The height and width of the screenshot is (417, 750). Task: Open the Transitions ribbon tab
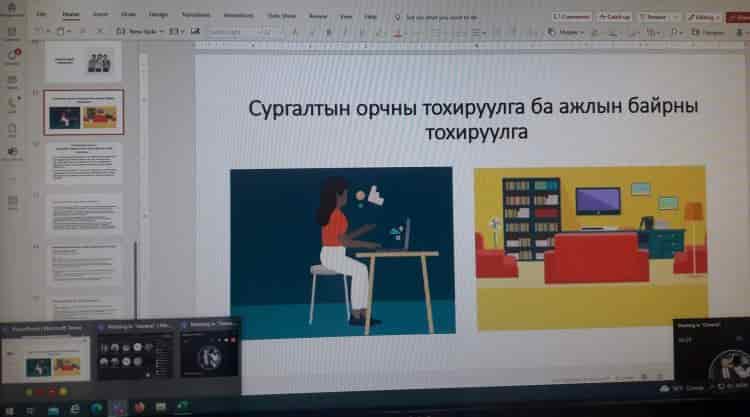[x=196, y=15]
